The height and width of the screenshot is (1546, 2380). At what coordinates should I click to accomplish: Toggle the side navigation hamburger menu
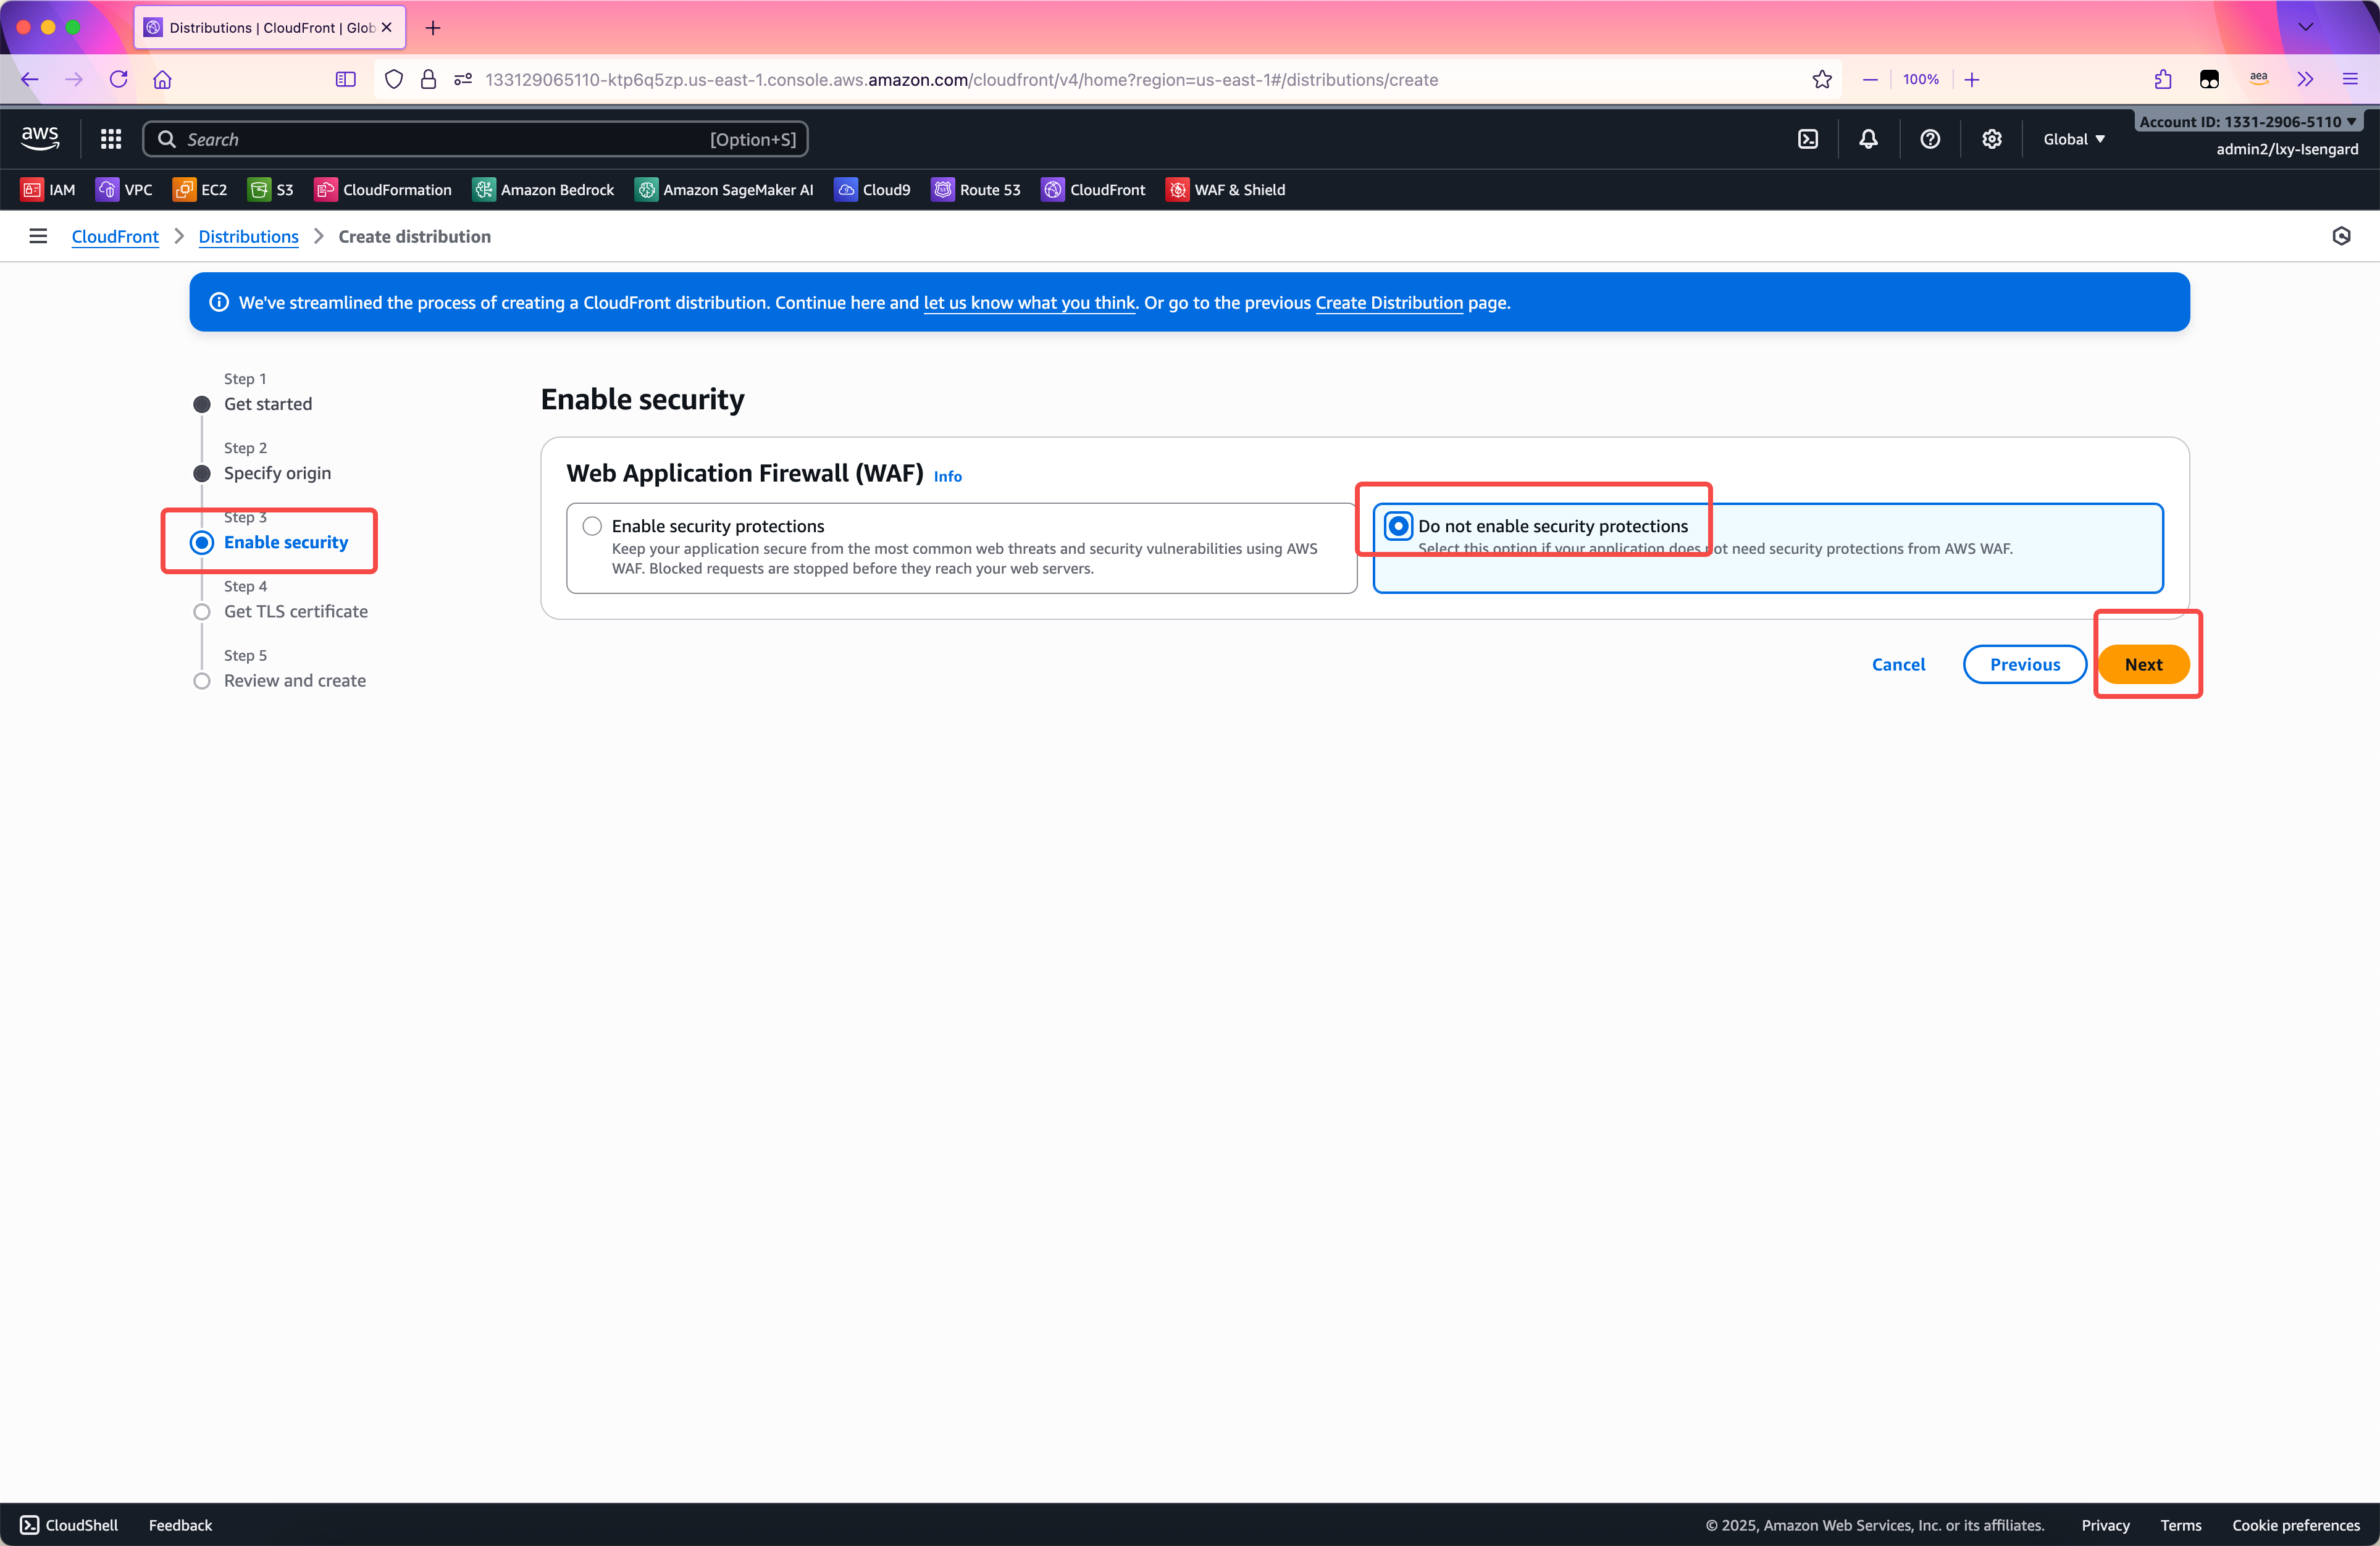click(x=38, y=236)
